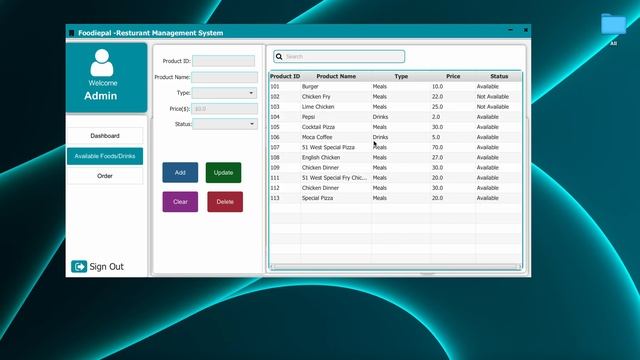Viewport: 640px width, 360px height.
Task: Select the Cocktail Pizza row
Action: pos(396,127)
